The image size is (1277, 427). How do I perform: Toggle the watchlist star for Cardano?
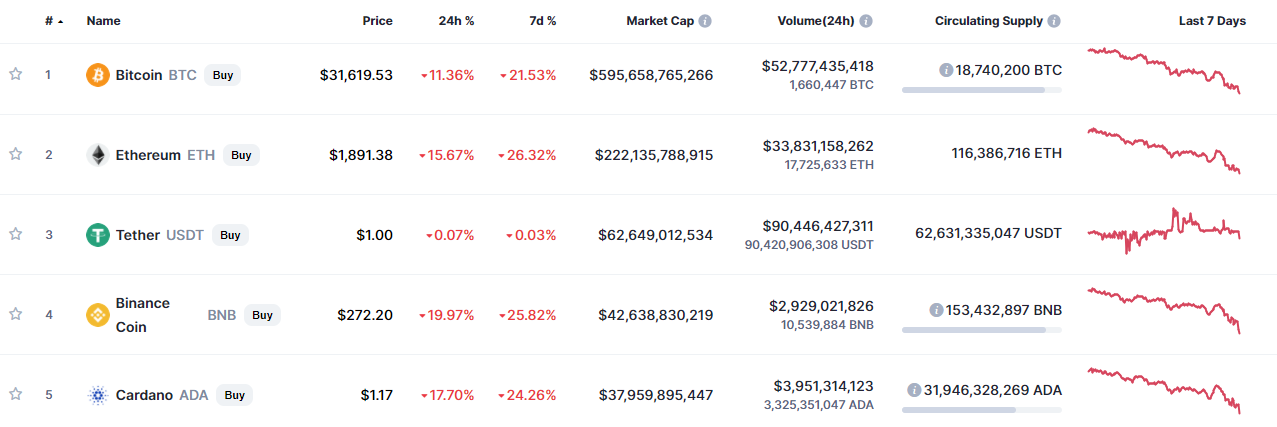coord(15,394)
